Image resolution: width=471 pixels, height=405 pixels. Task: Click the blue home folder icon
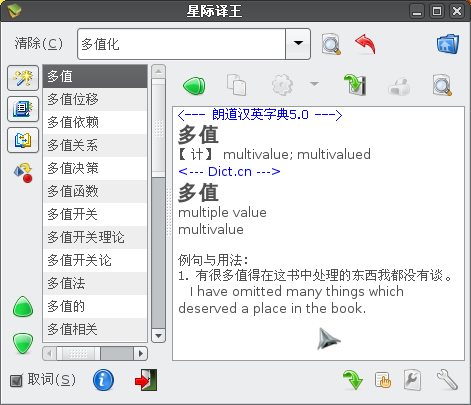448,44
